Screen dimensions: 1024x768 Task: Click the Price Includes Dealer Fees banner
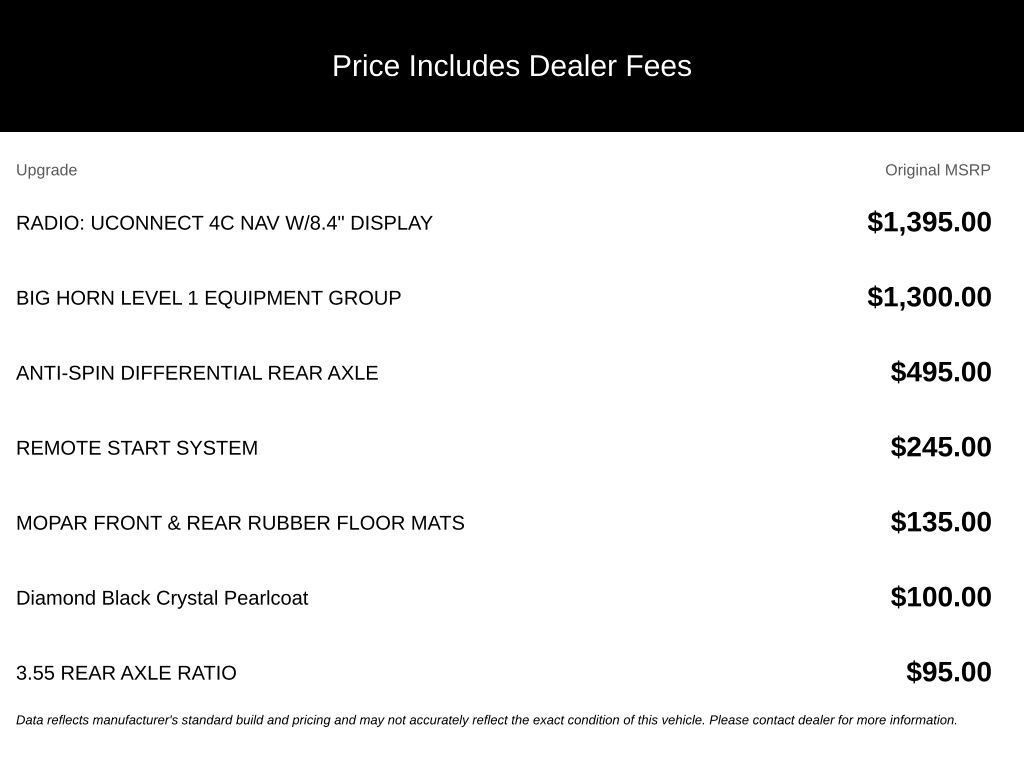pos(512,66)
